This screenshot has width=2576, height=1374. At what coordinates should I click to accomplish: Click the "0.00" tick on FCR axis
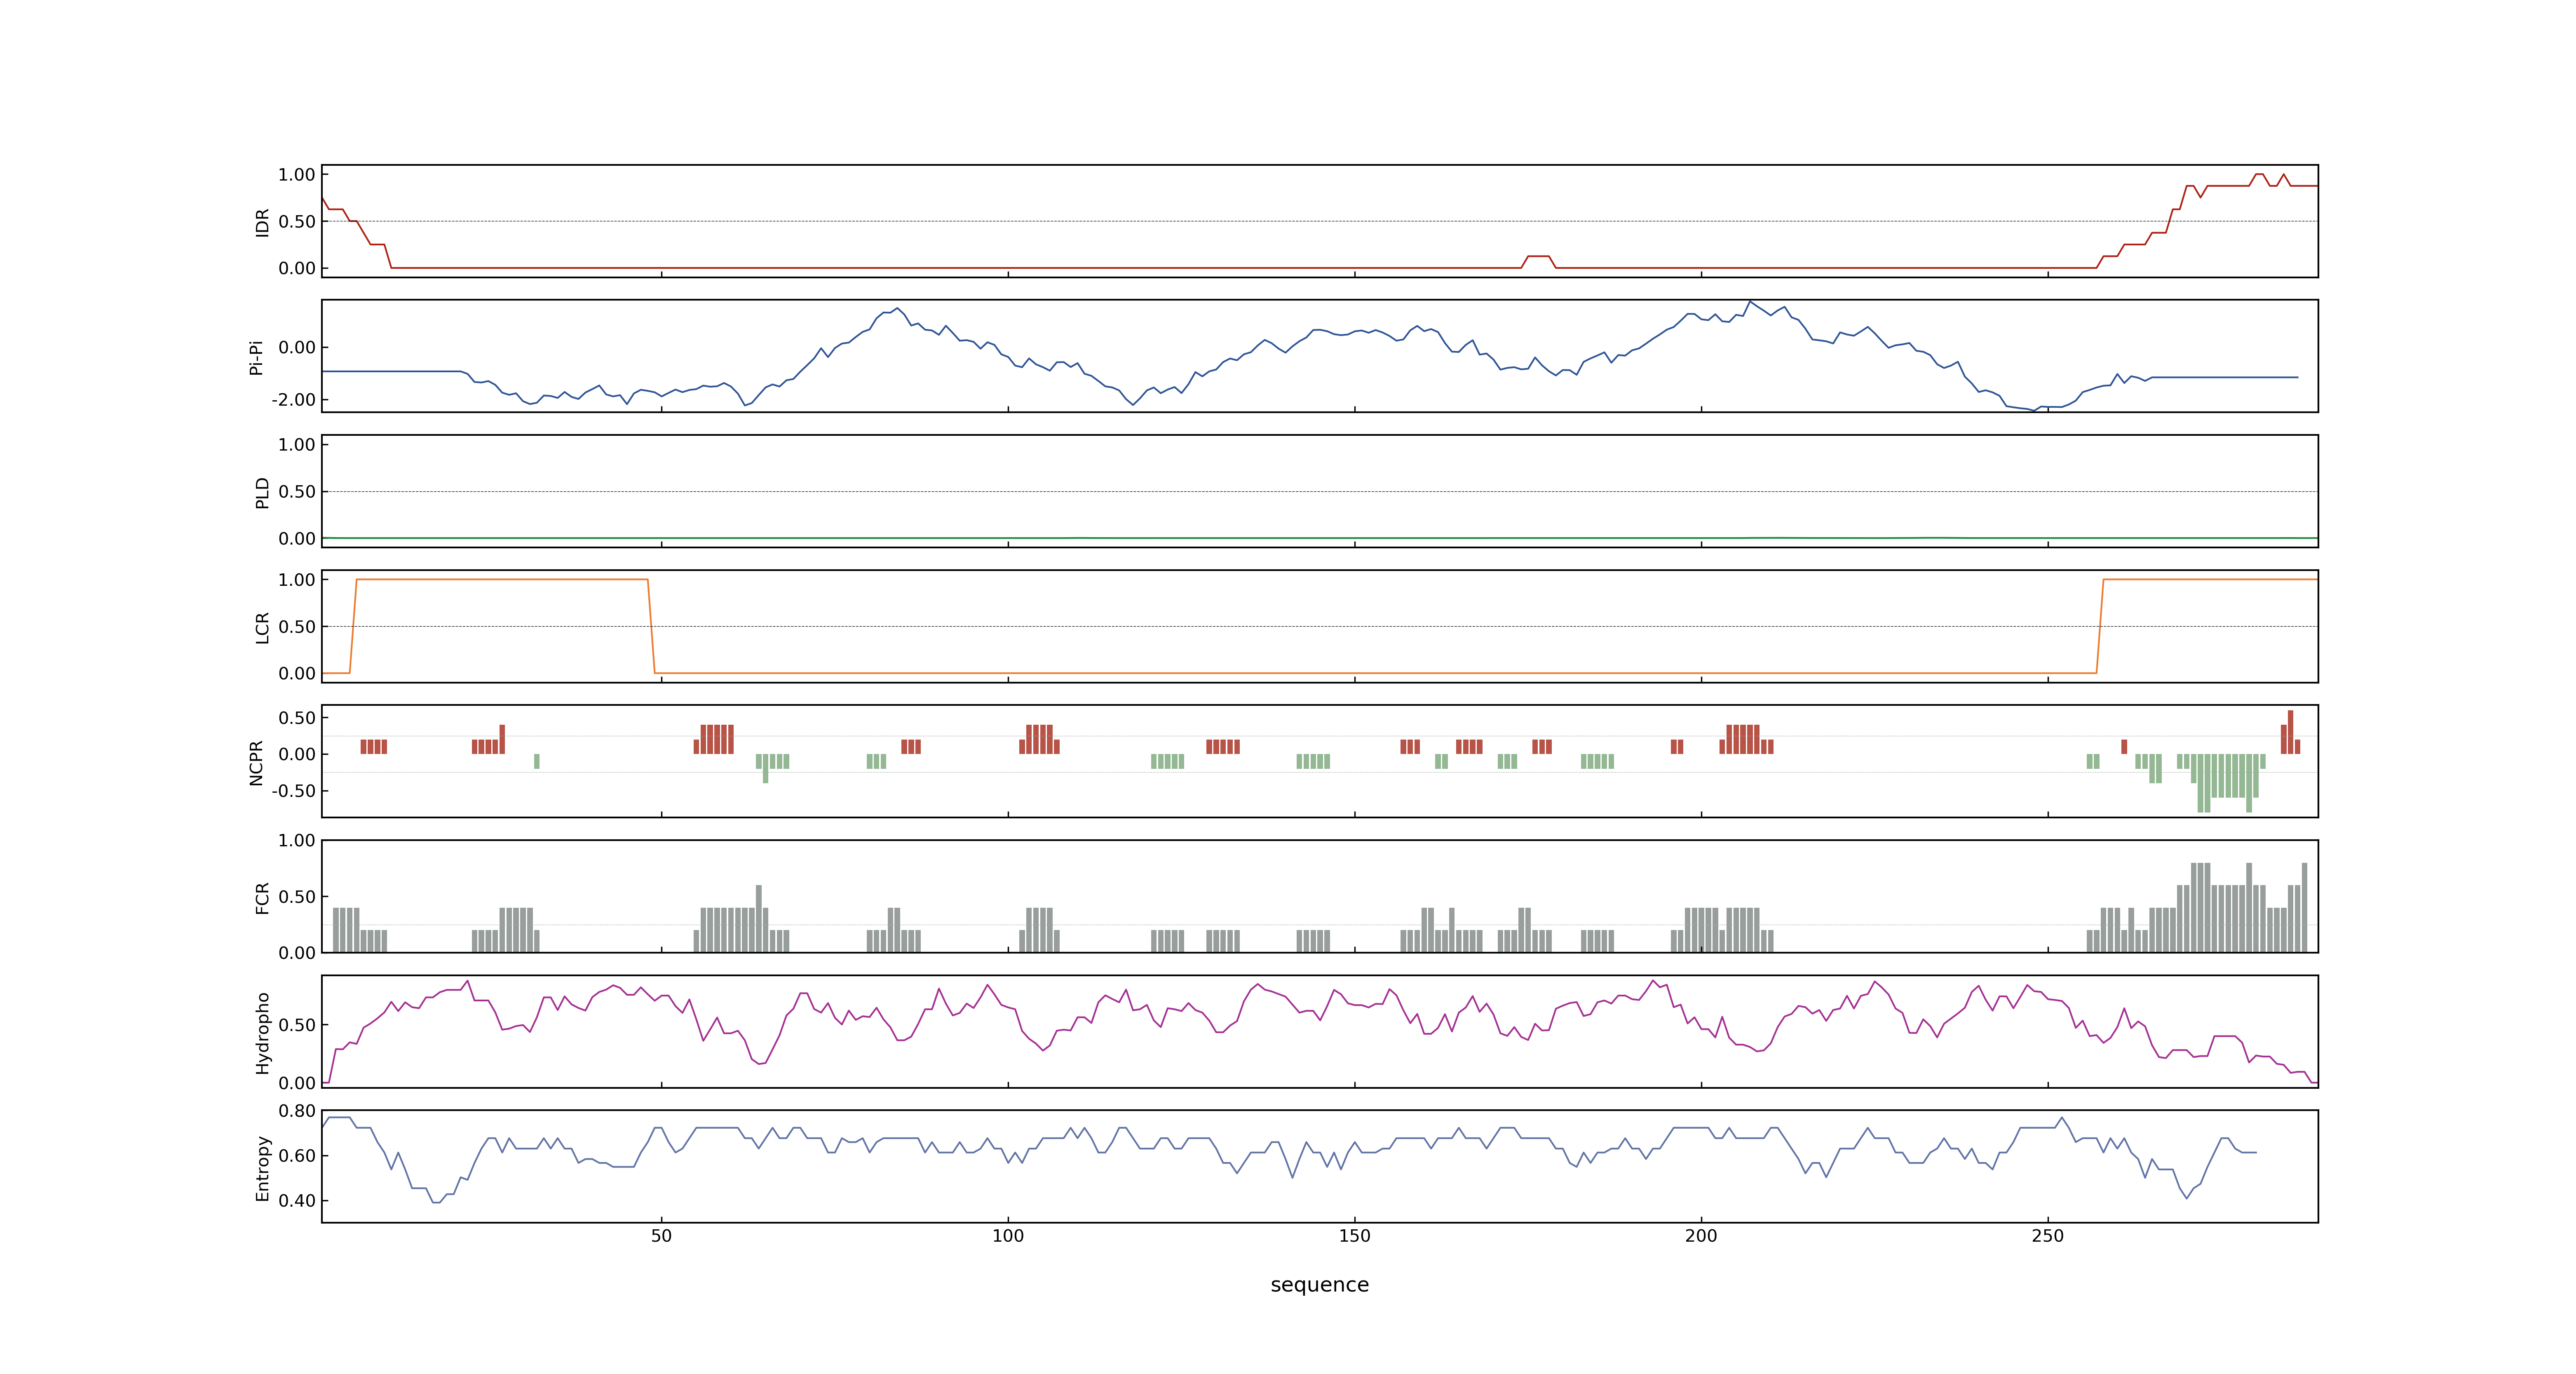pos(297,953)
